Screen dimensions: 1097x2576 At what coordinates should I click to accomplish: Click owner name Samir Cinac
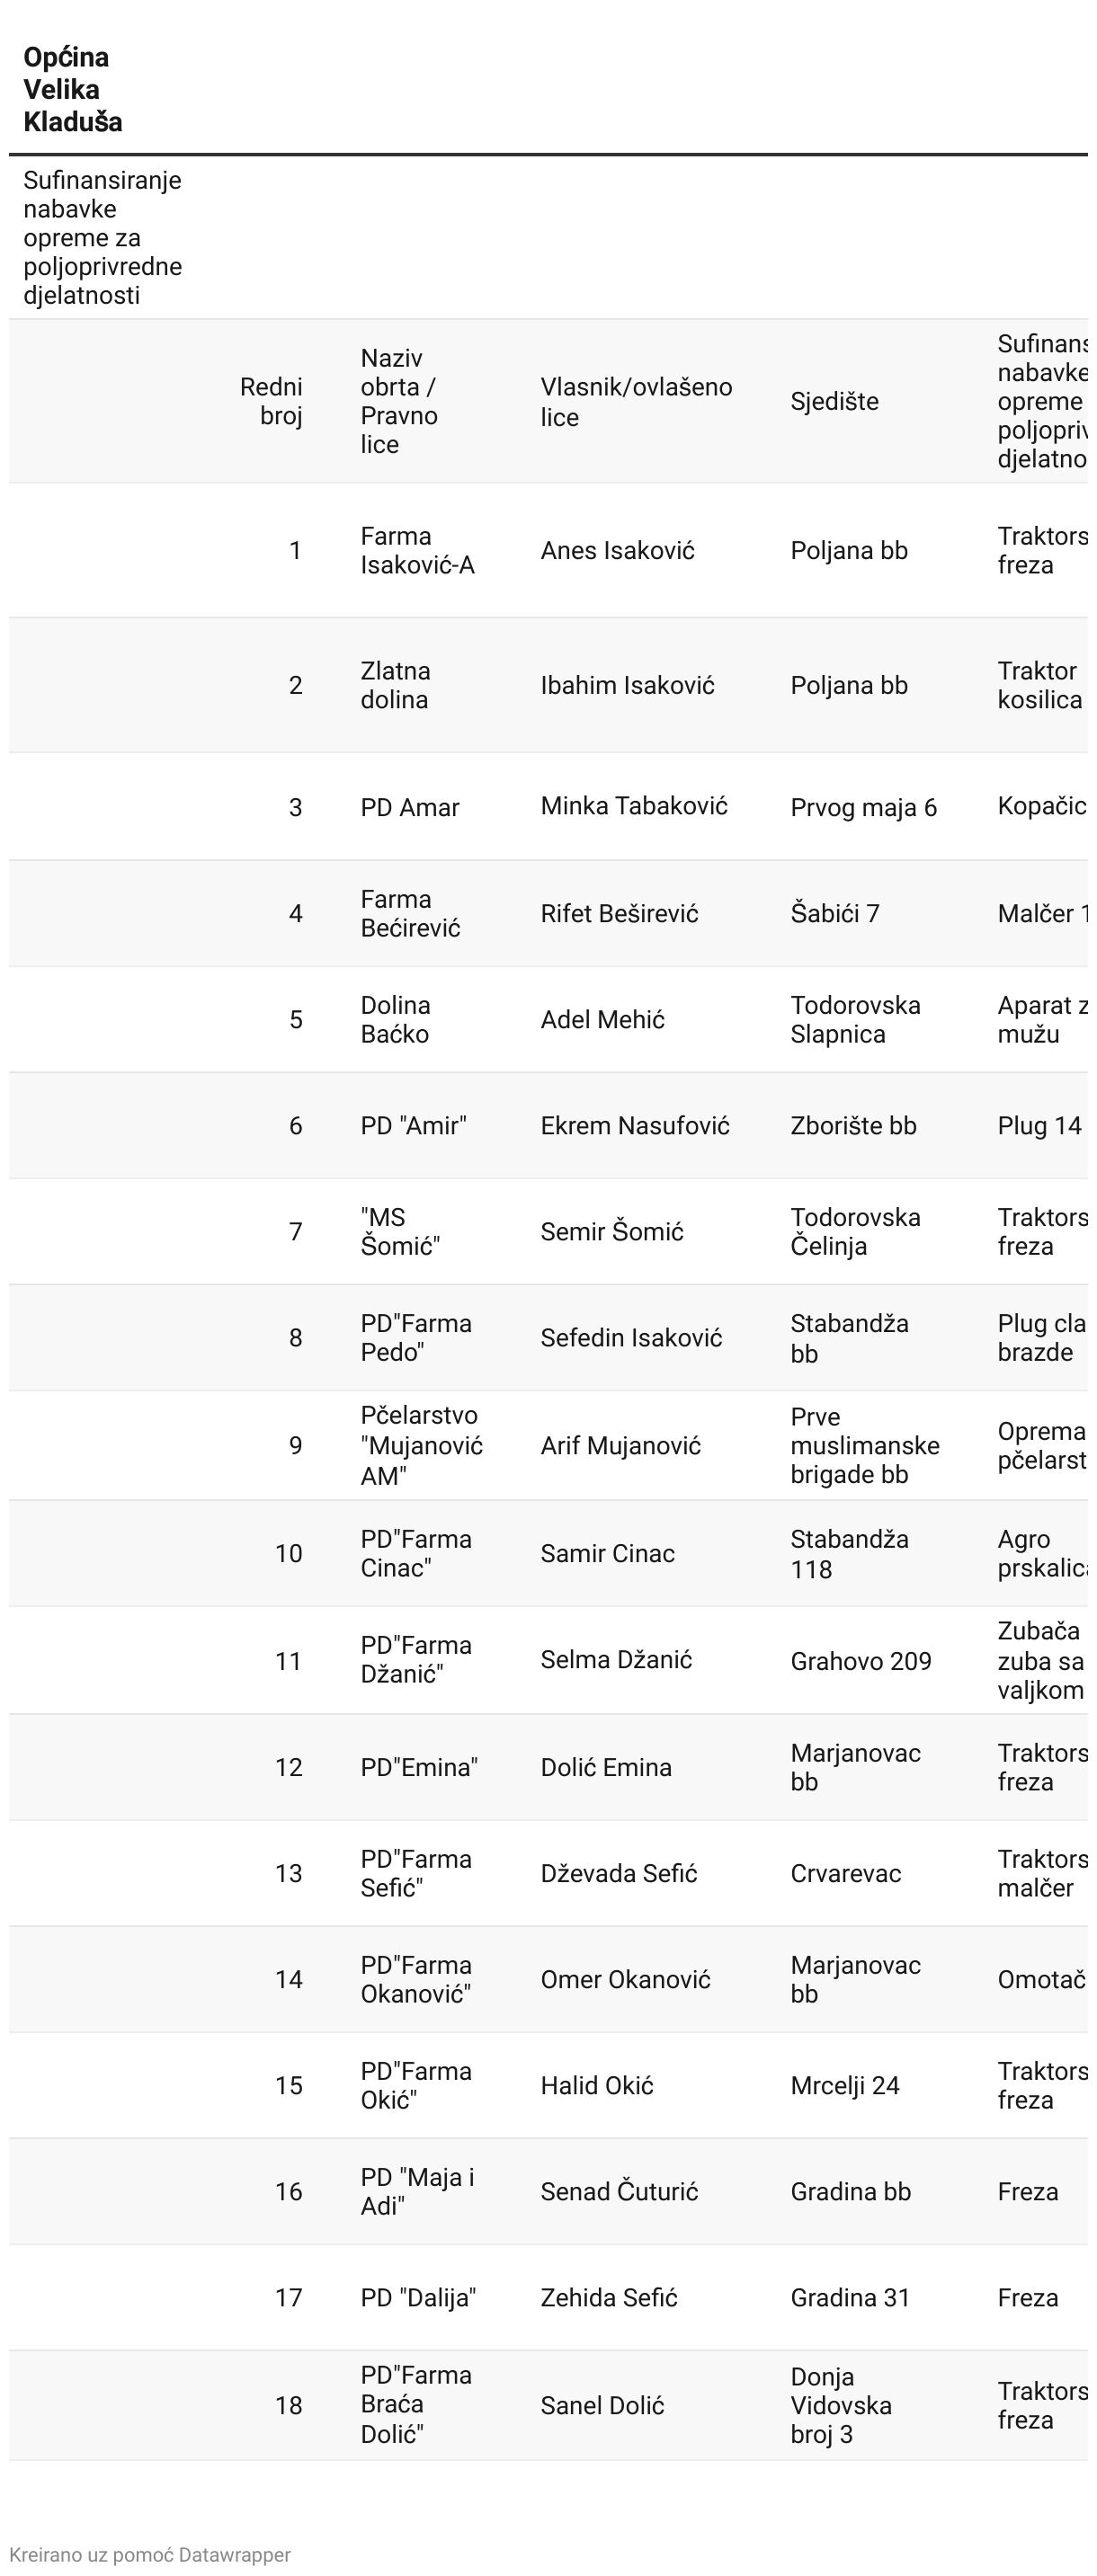[x=607, y=1553]
